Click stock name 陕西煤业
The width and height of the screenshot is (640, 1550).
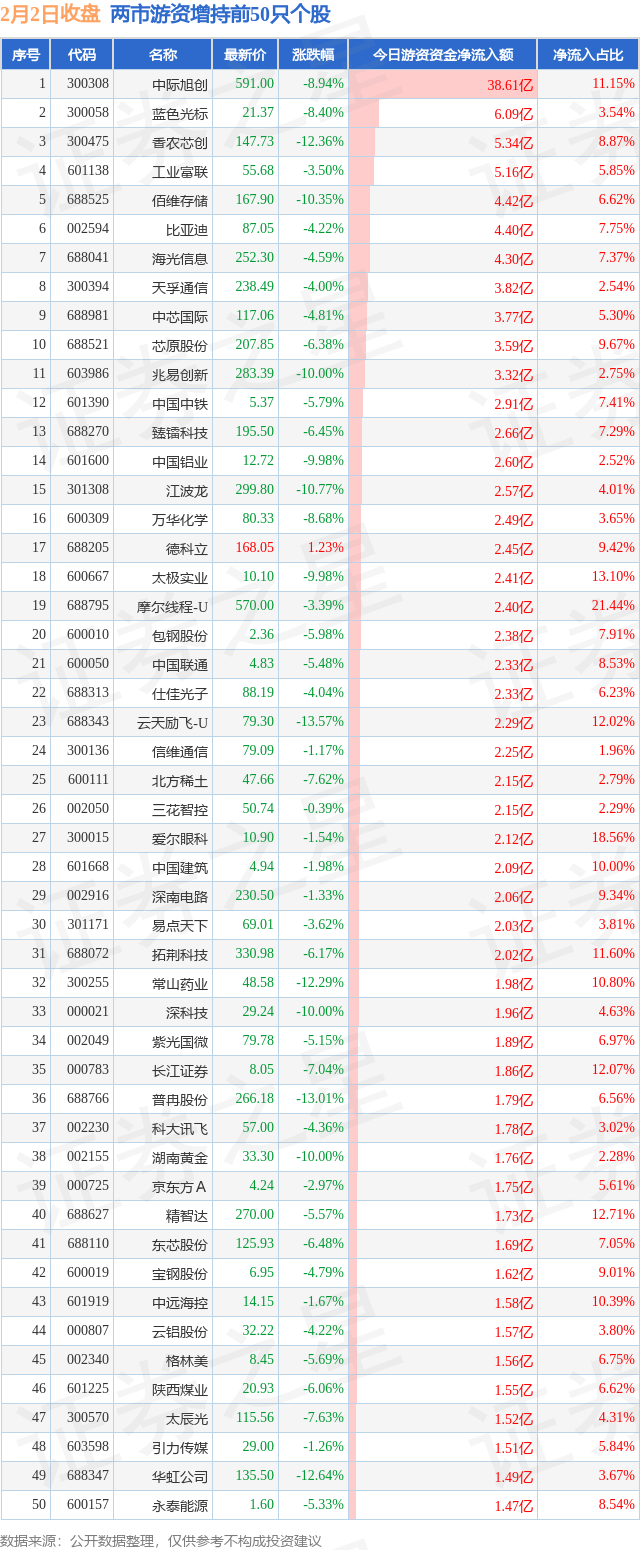tap(180, 1389)
